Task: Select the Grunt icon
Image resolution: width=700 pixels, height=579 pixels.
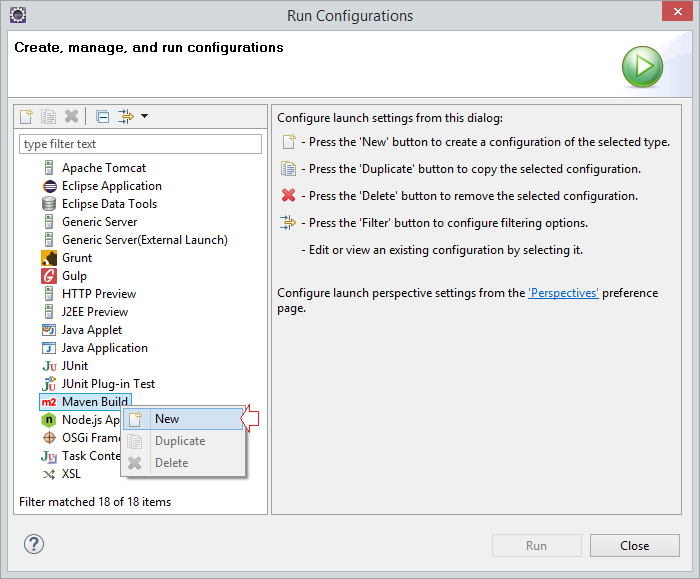Action: [x=49, y=258]
